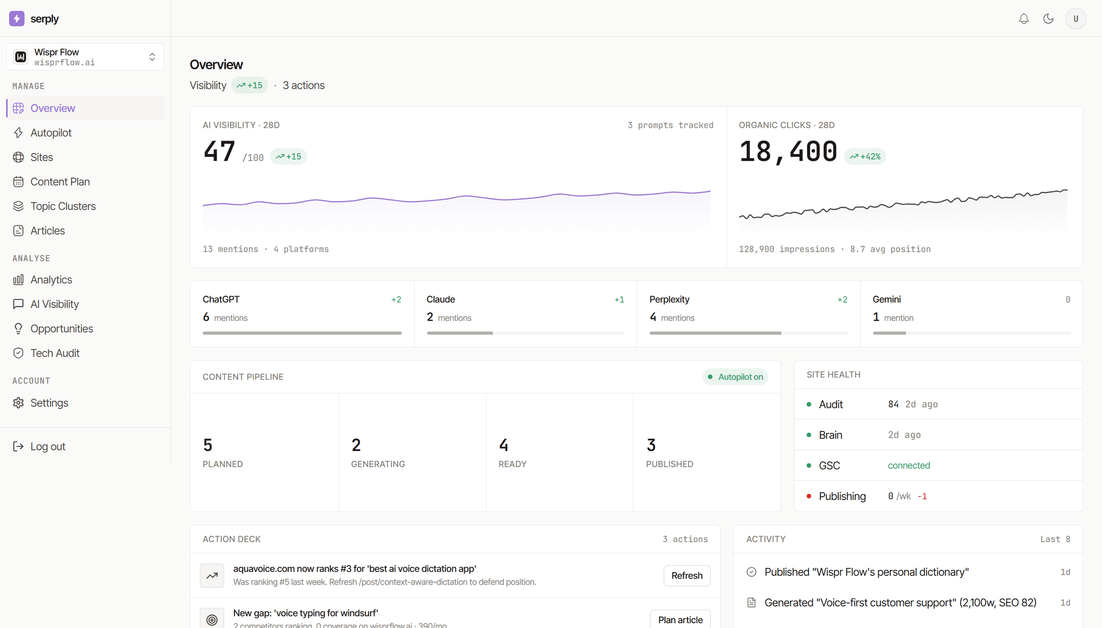Open the Content Plan section

pyautogui.click(x=60, y=182)
